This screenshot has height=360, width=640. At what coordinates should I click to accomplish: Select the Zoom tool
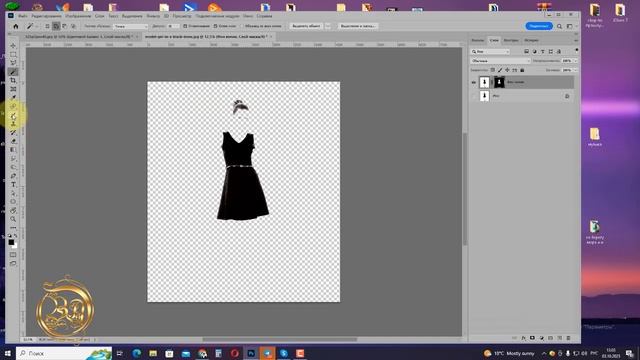(13, 219)
